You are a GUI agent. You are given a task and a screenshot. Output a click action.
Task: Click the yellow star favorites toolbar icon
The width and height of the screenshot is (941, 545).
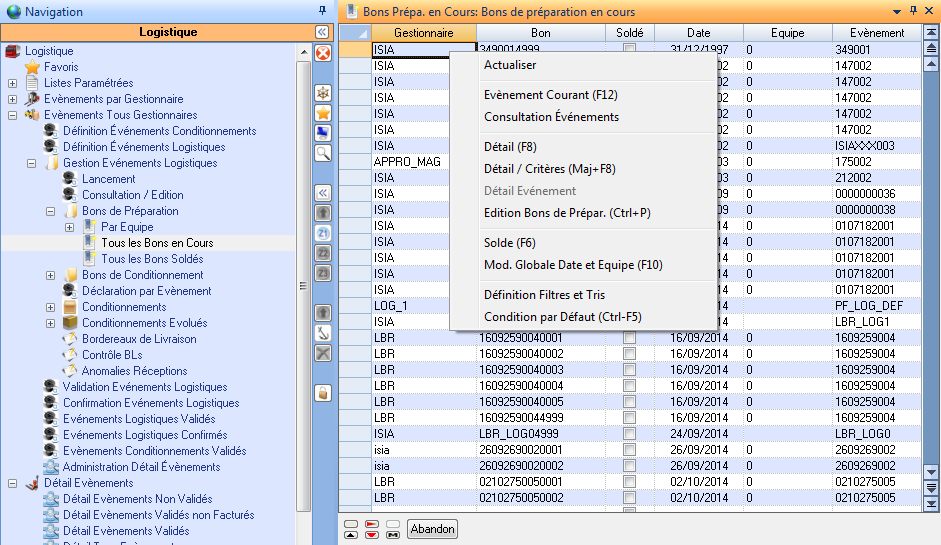[x=323, y=113]
